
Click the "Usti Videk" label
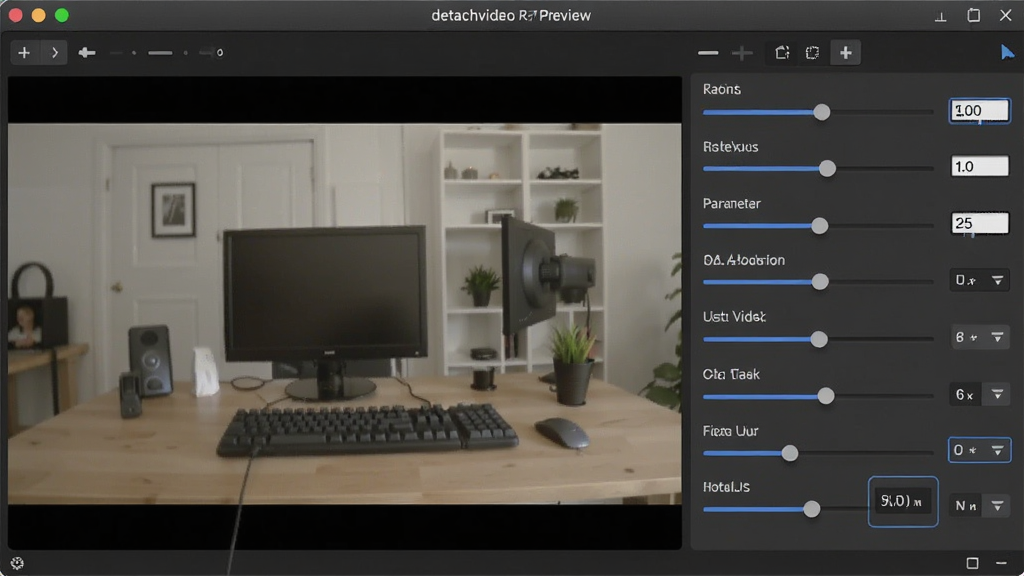(734, 317)
